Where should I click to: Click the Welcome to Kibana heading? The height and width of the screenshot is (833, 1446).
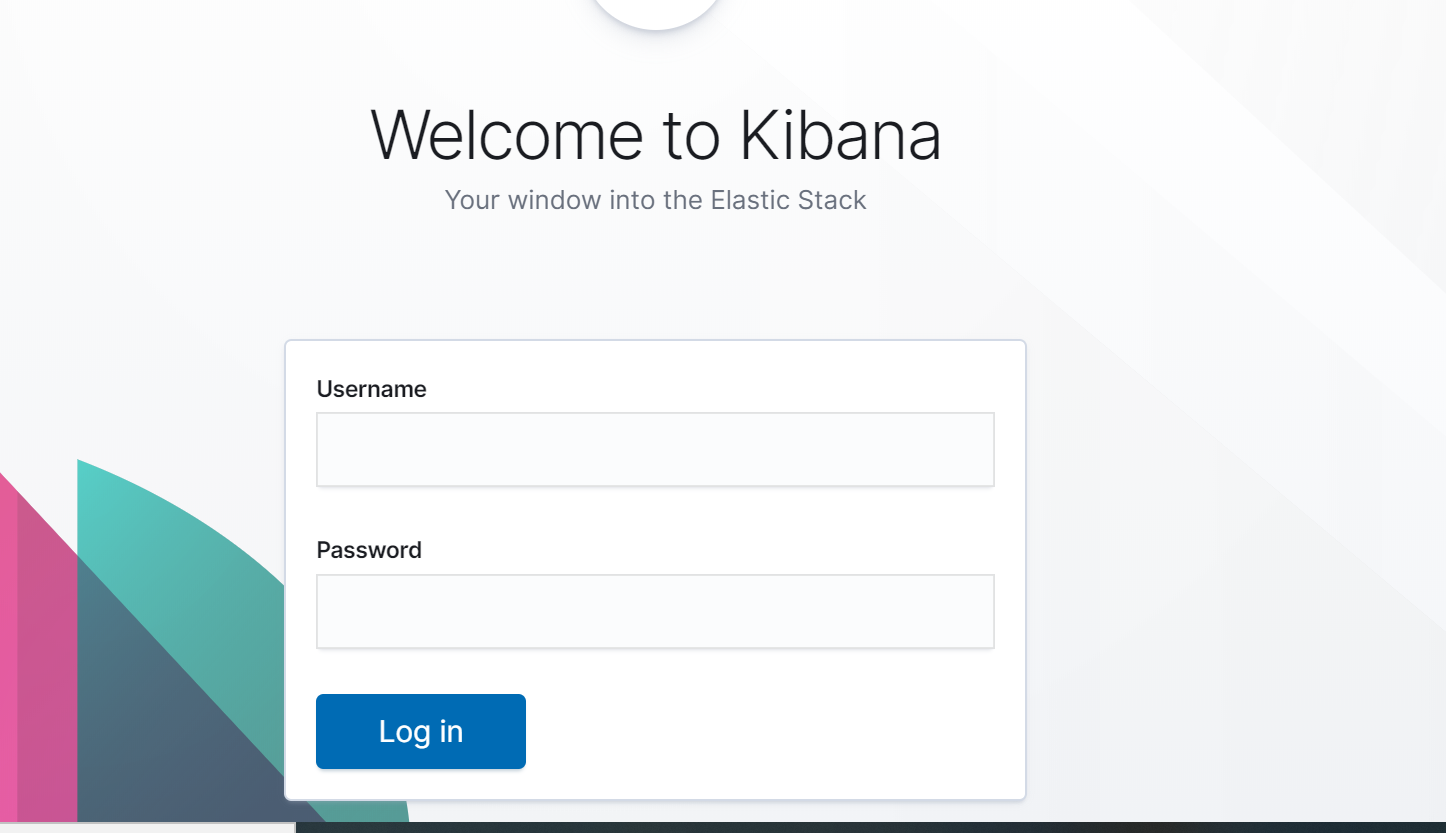click(656, 134)
